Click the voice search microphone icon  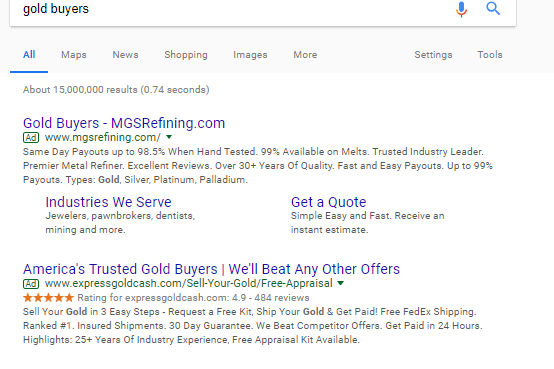click(x=461, y=9)
